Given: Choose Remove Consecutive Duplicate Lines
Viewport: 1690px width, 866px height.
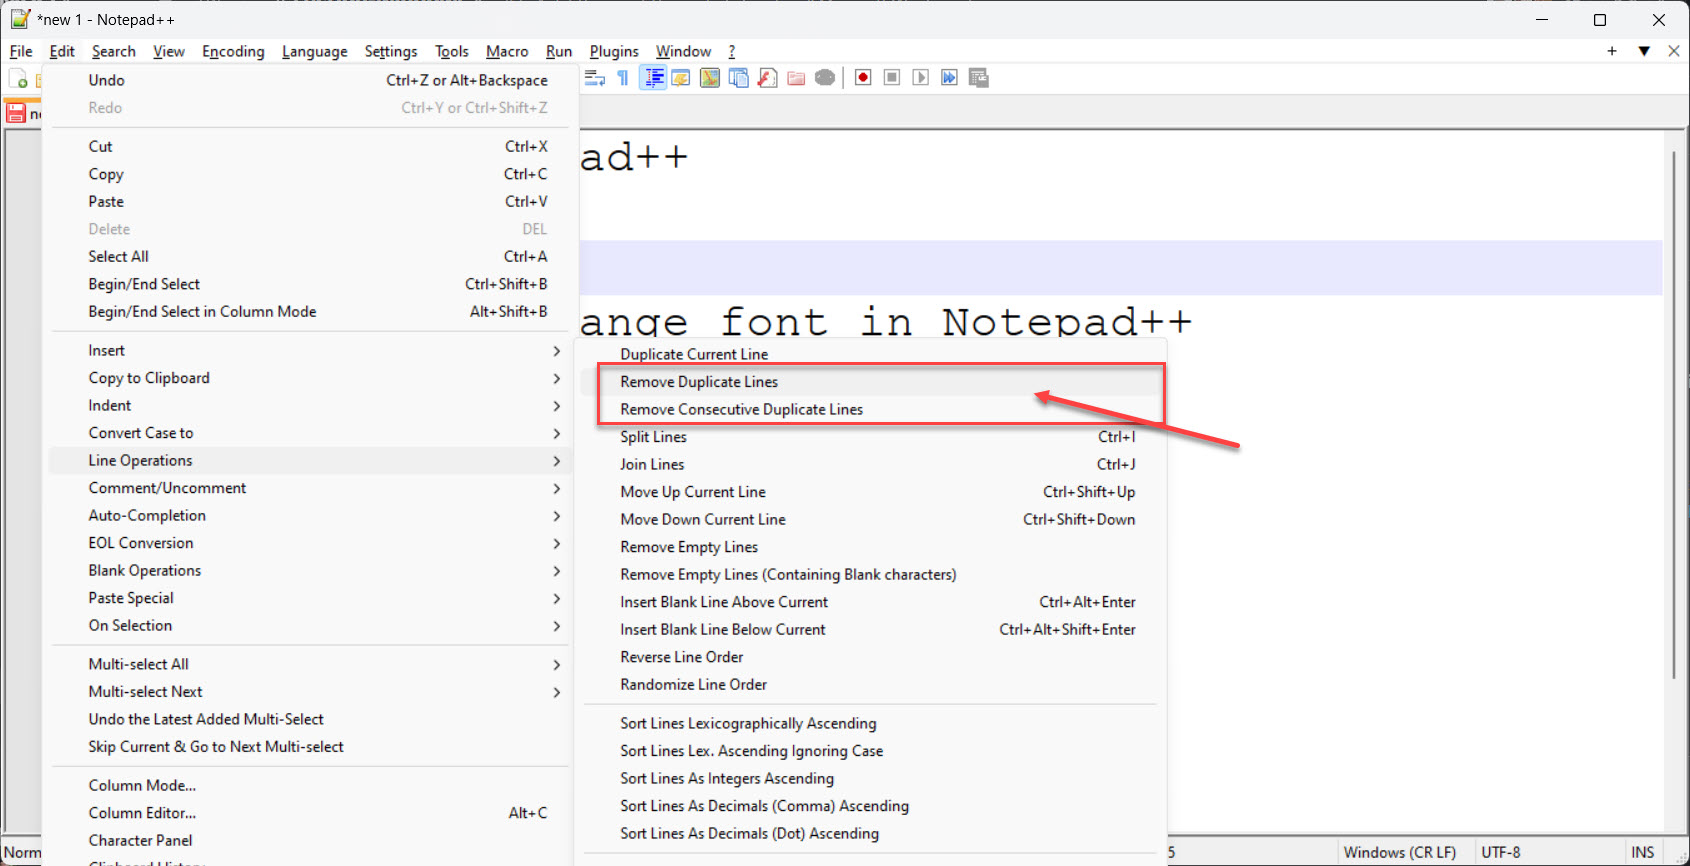Looking at the screenshot, I should [741, 409].
